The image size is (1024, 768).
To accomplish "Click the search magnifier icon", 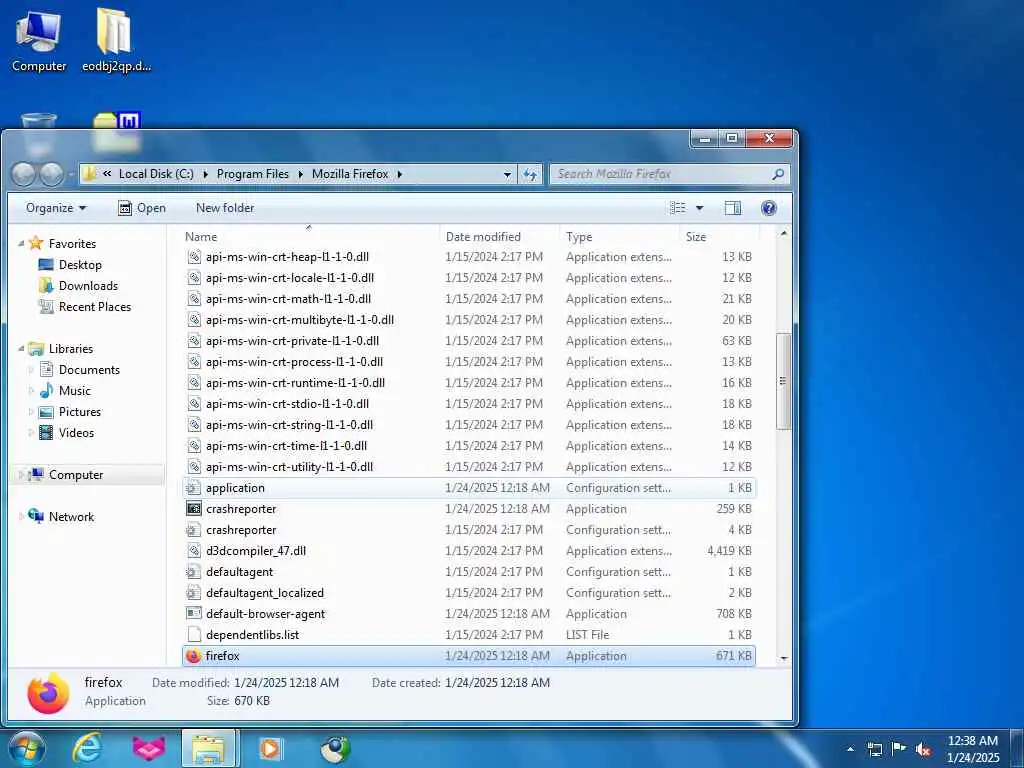I will [x=778, y=174].
